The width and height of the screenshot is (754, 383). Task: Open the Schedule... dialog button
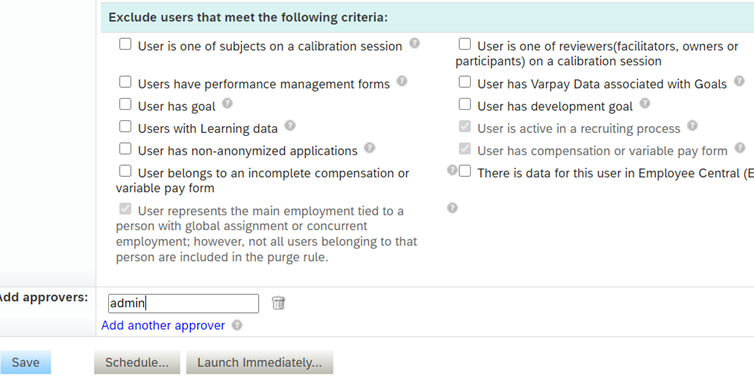pos(137,362)
